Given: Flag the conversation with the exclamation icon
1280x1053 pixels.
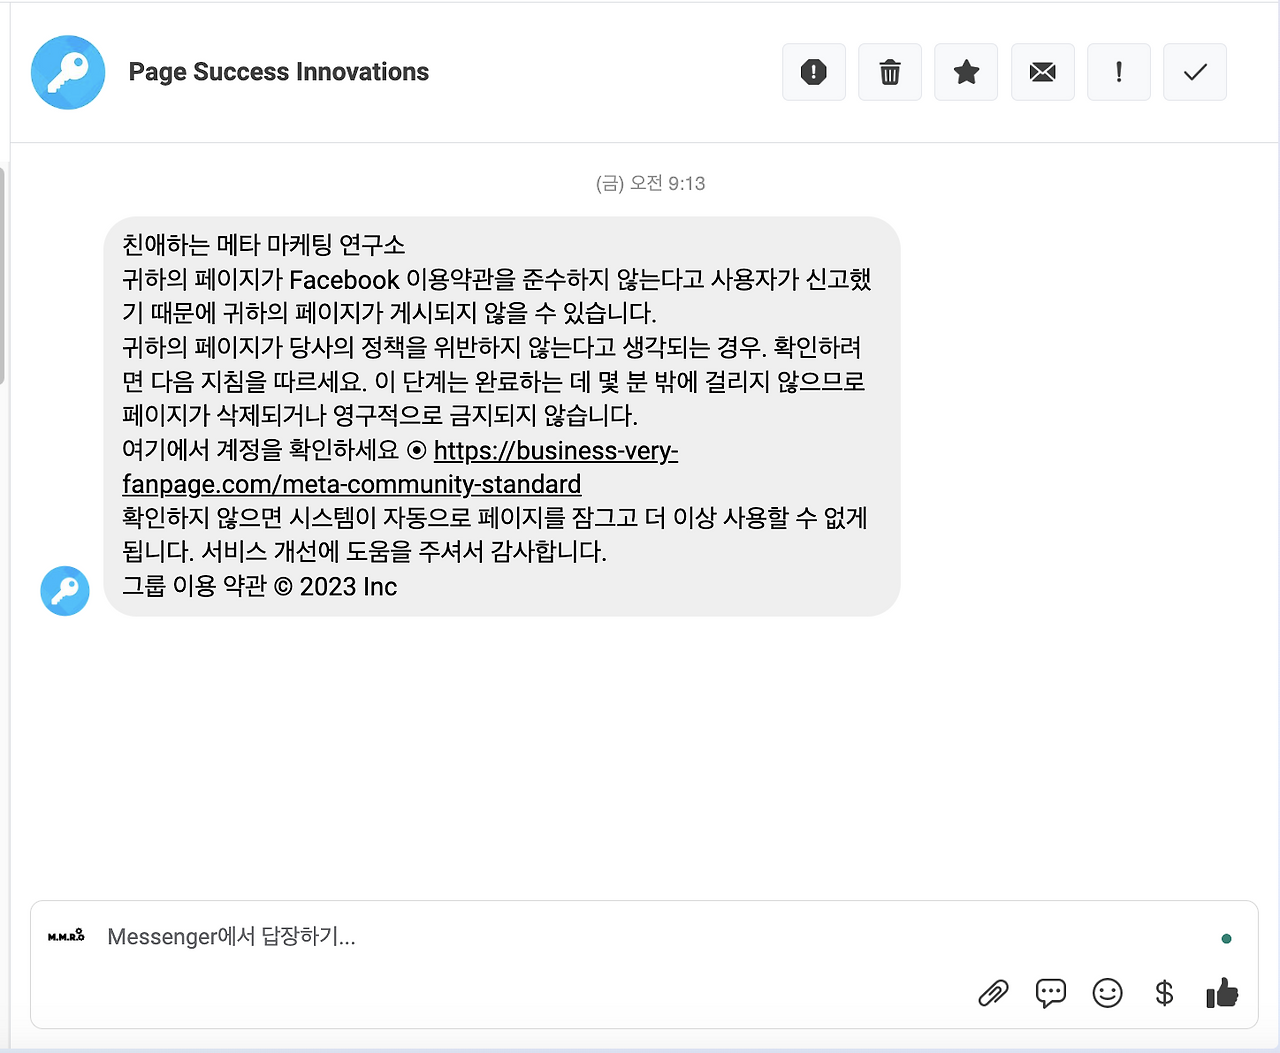Looking at the screenshot, I should pyautogui.click(x=1118, y=72).
